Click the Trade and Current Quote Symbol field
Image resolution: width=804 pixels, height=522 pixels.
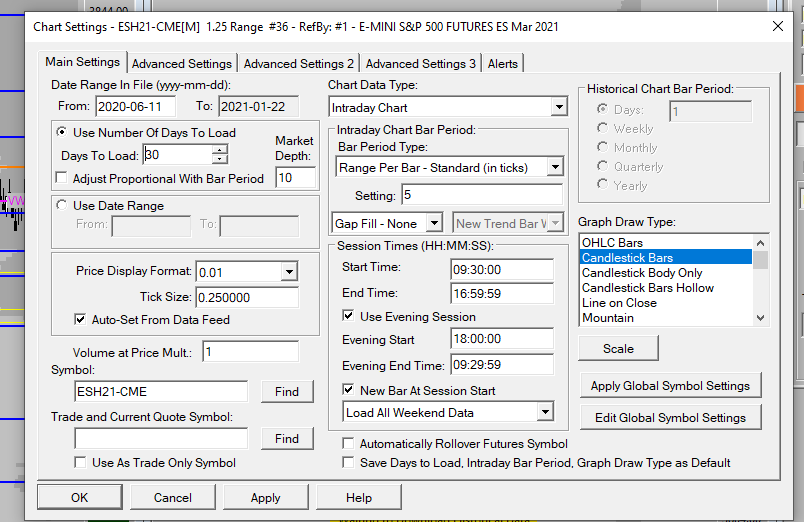[161, 438]
